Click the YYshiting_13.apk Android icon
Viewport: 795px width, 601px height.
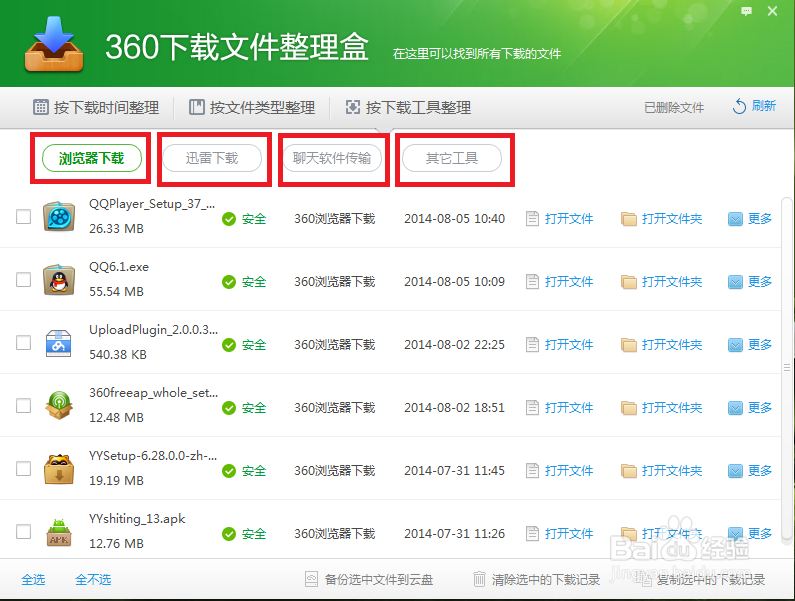[59, 532]
